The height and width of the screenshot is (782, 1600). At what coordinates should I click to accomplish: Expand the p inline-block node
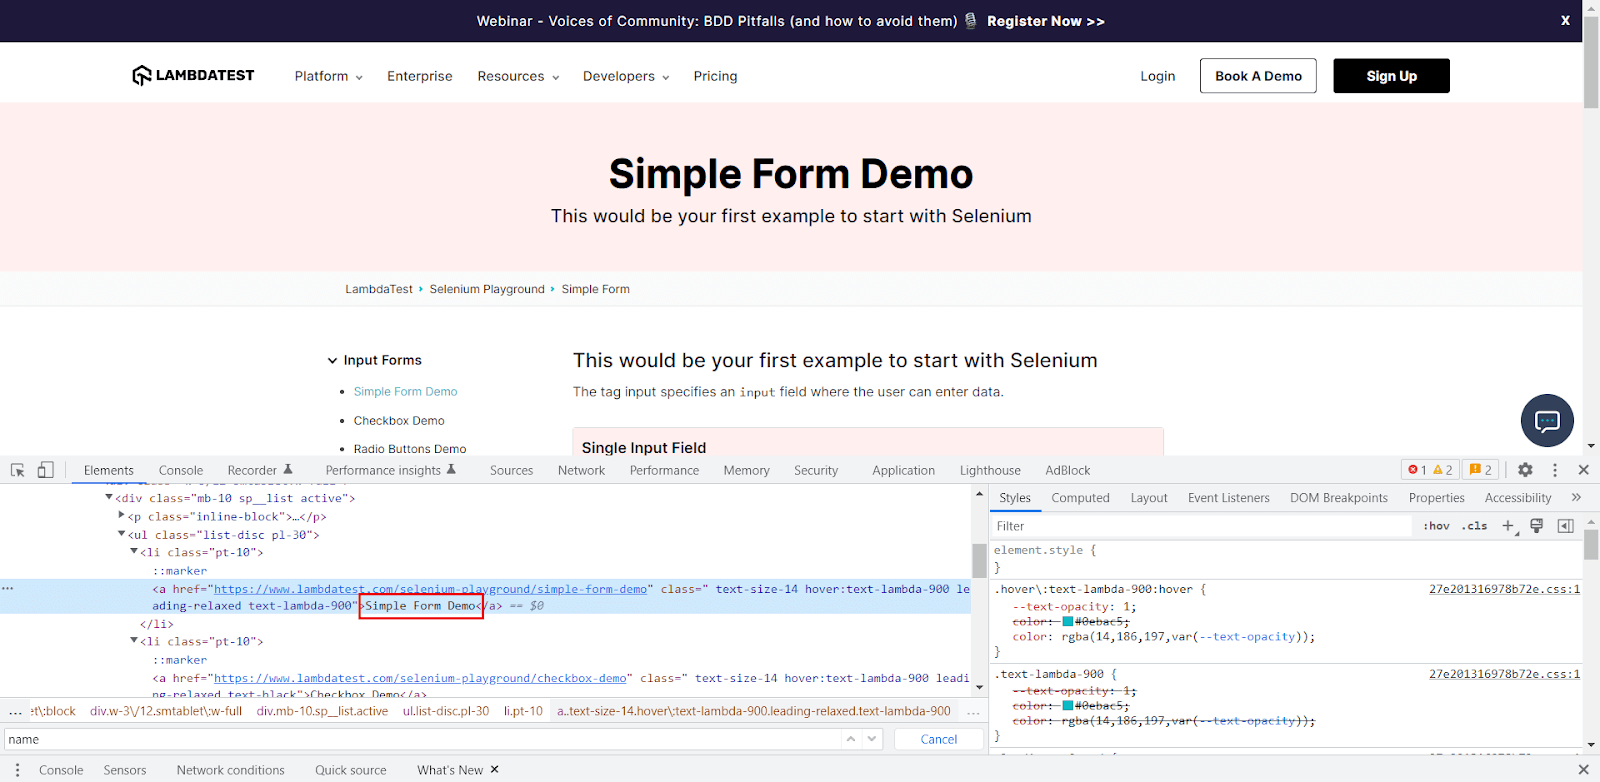122,515
